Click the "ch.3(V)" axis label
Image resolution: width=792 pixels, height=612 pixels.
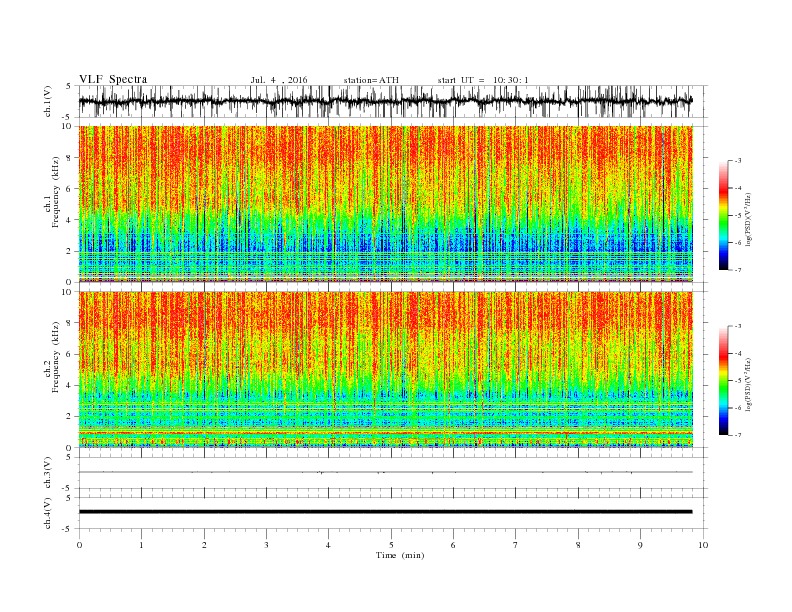pyautogui.click(x=48, y=473)
